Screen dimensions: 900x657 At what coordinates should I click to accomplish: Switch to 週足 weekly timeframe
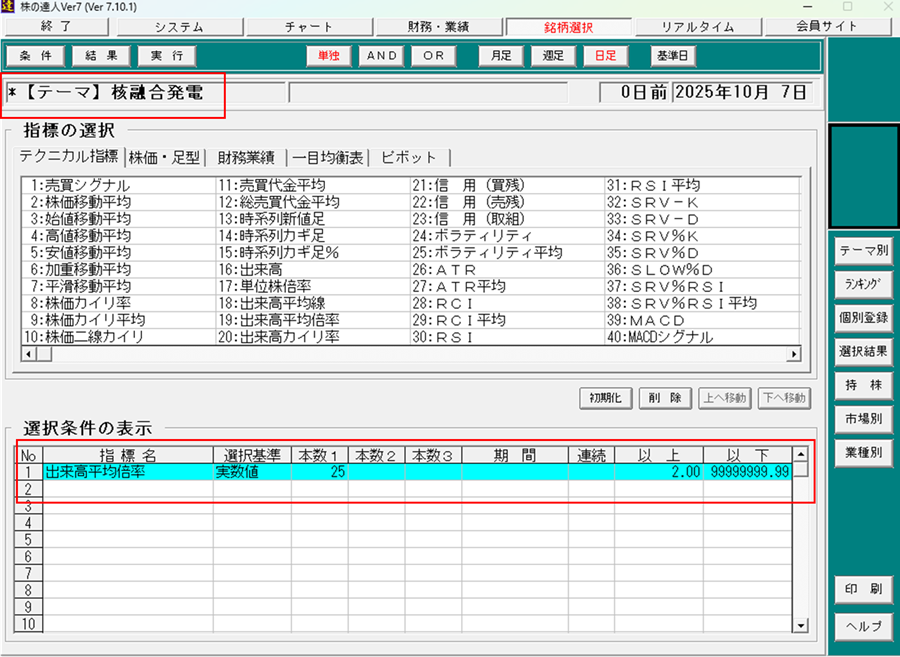click(553, 56)
